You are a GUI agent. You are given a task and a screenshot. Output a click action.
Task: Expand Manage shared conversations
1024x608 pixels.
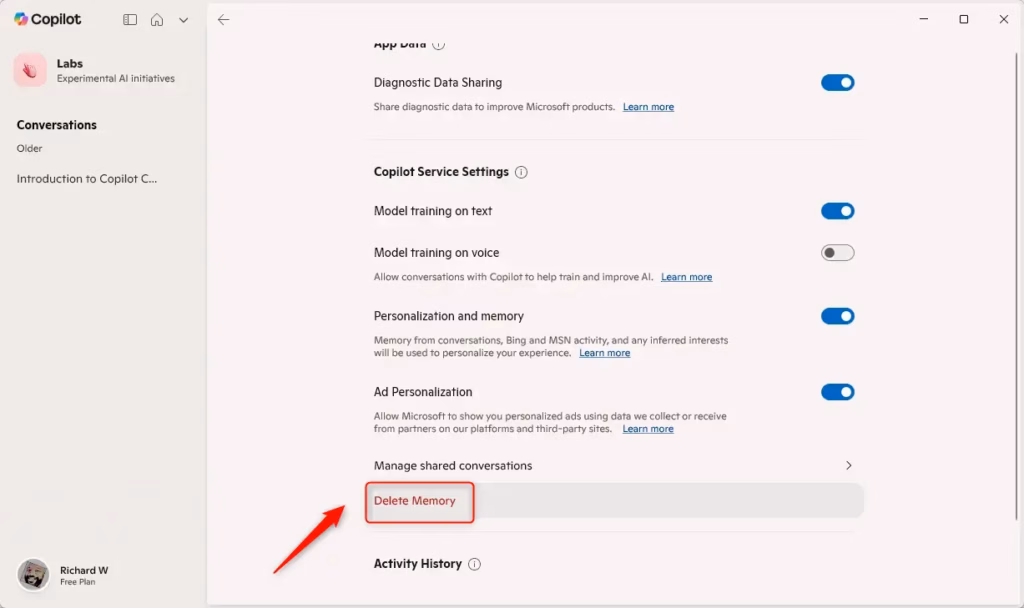pos(848,465)
